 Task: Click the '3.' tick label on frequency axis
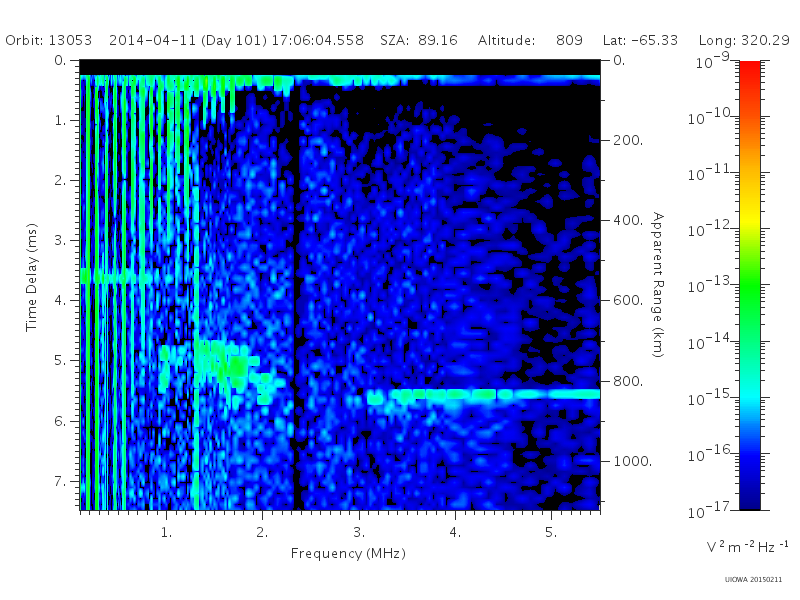point(359,532)
